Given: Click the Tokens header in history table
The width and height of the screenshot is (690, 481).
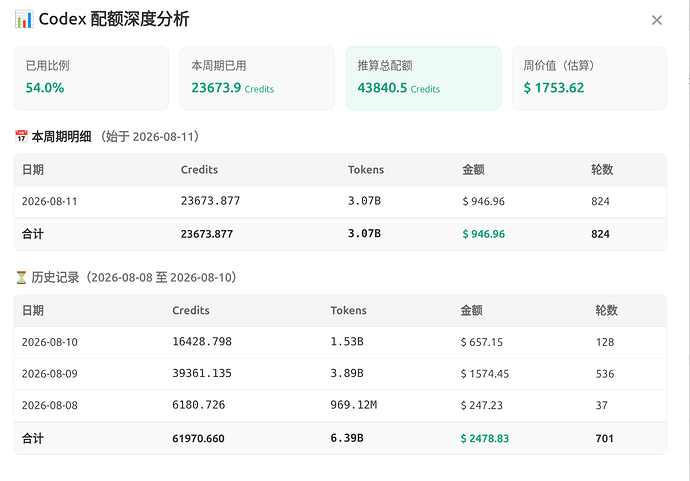Looking at the screenshot, I should point(349,310).
